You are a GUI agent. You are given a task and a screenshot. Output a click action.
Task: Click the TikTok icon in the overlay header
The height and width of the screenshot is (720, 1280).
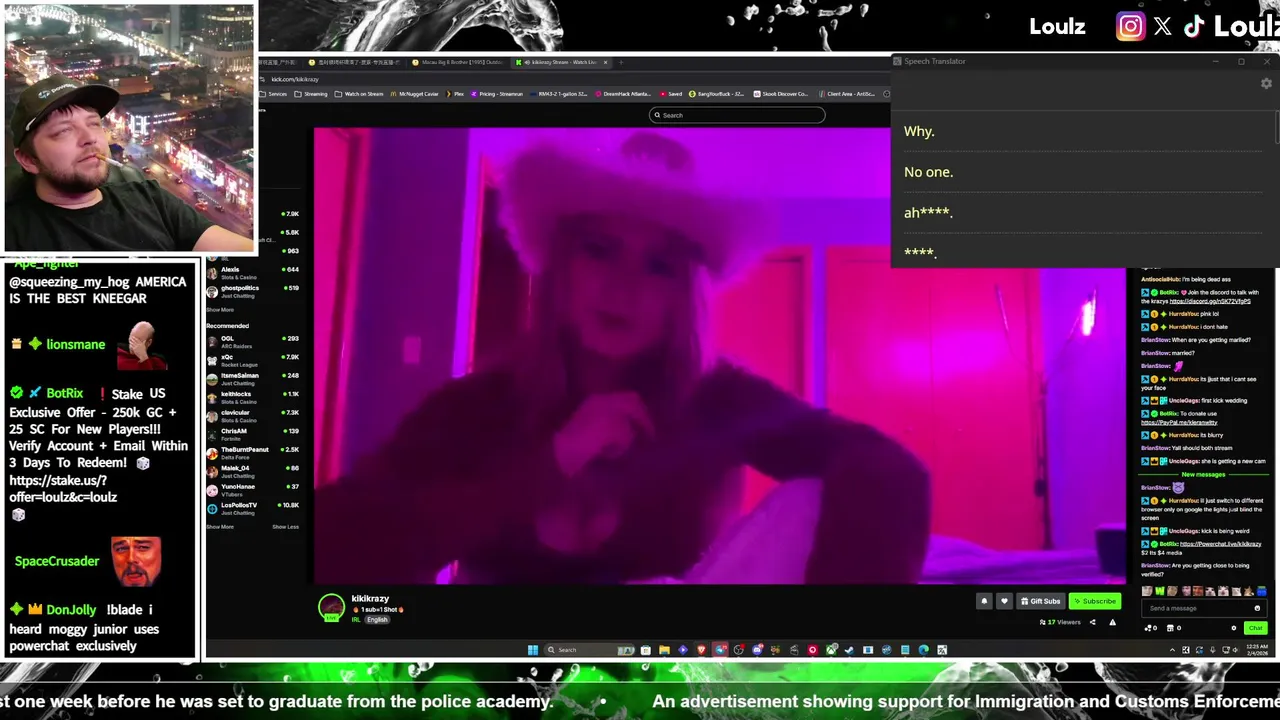pyautogui.click(x=1194, y=27)
